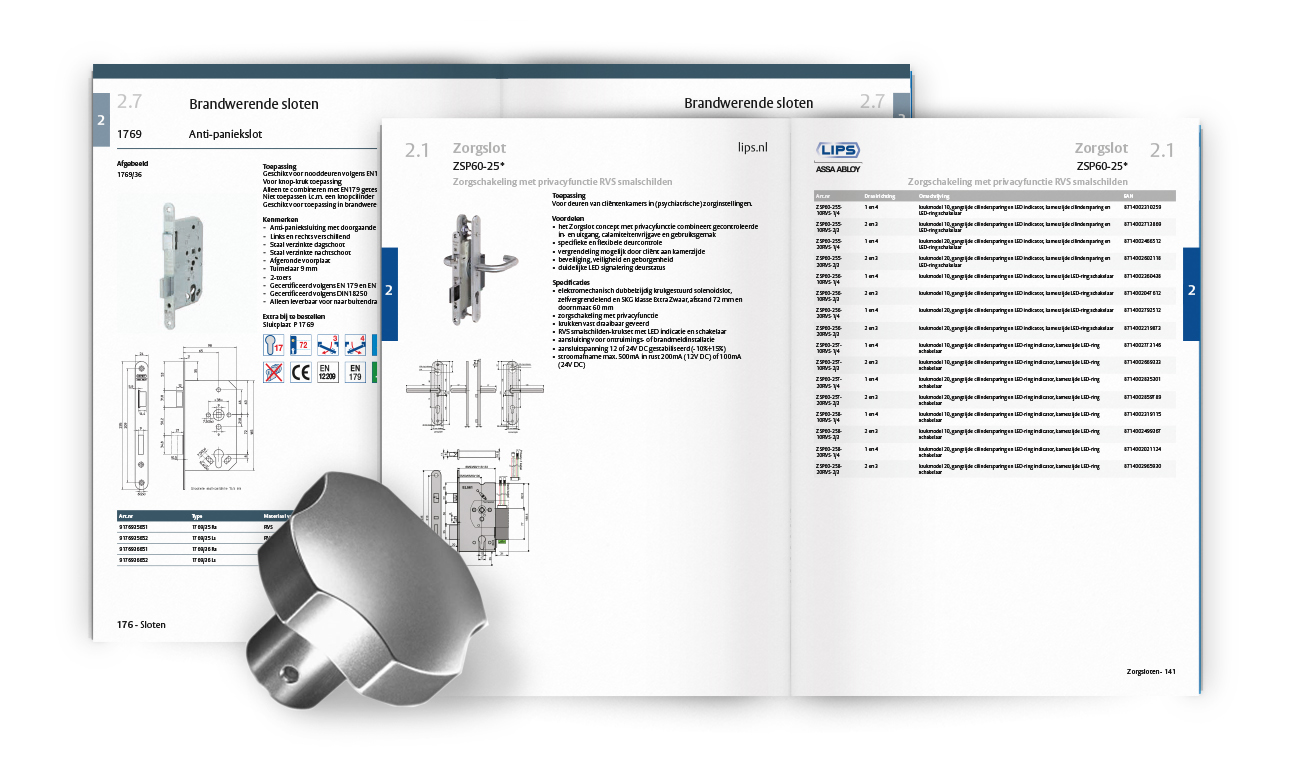Click the crossed-out cylinder icon

tap(274, 374)
